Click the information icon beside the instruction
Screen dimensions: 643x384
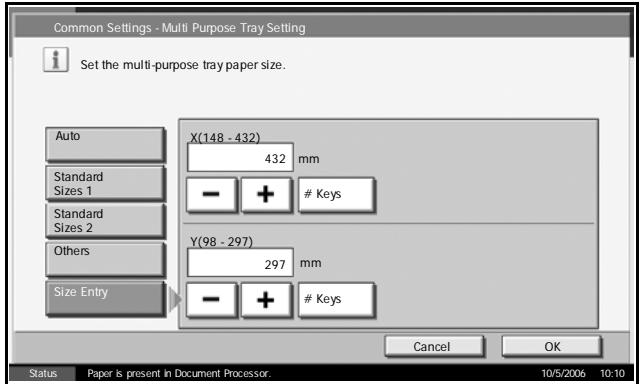pos(56,59)
